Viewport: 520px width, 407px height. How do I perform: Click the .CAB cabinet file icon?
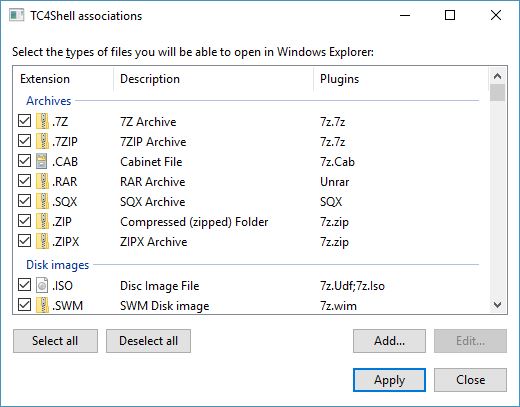42,161
